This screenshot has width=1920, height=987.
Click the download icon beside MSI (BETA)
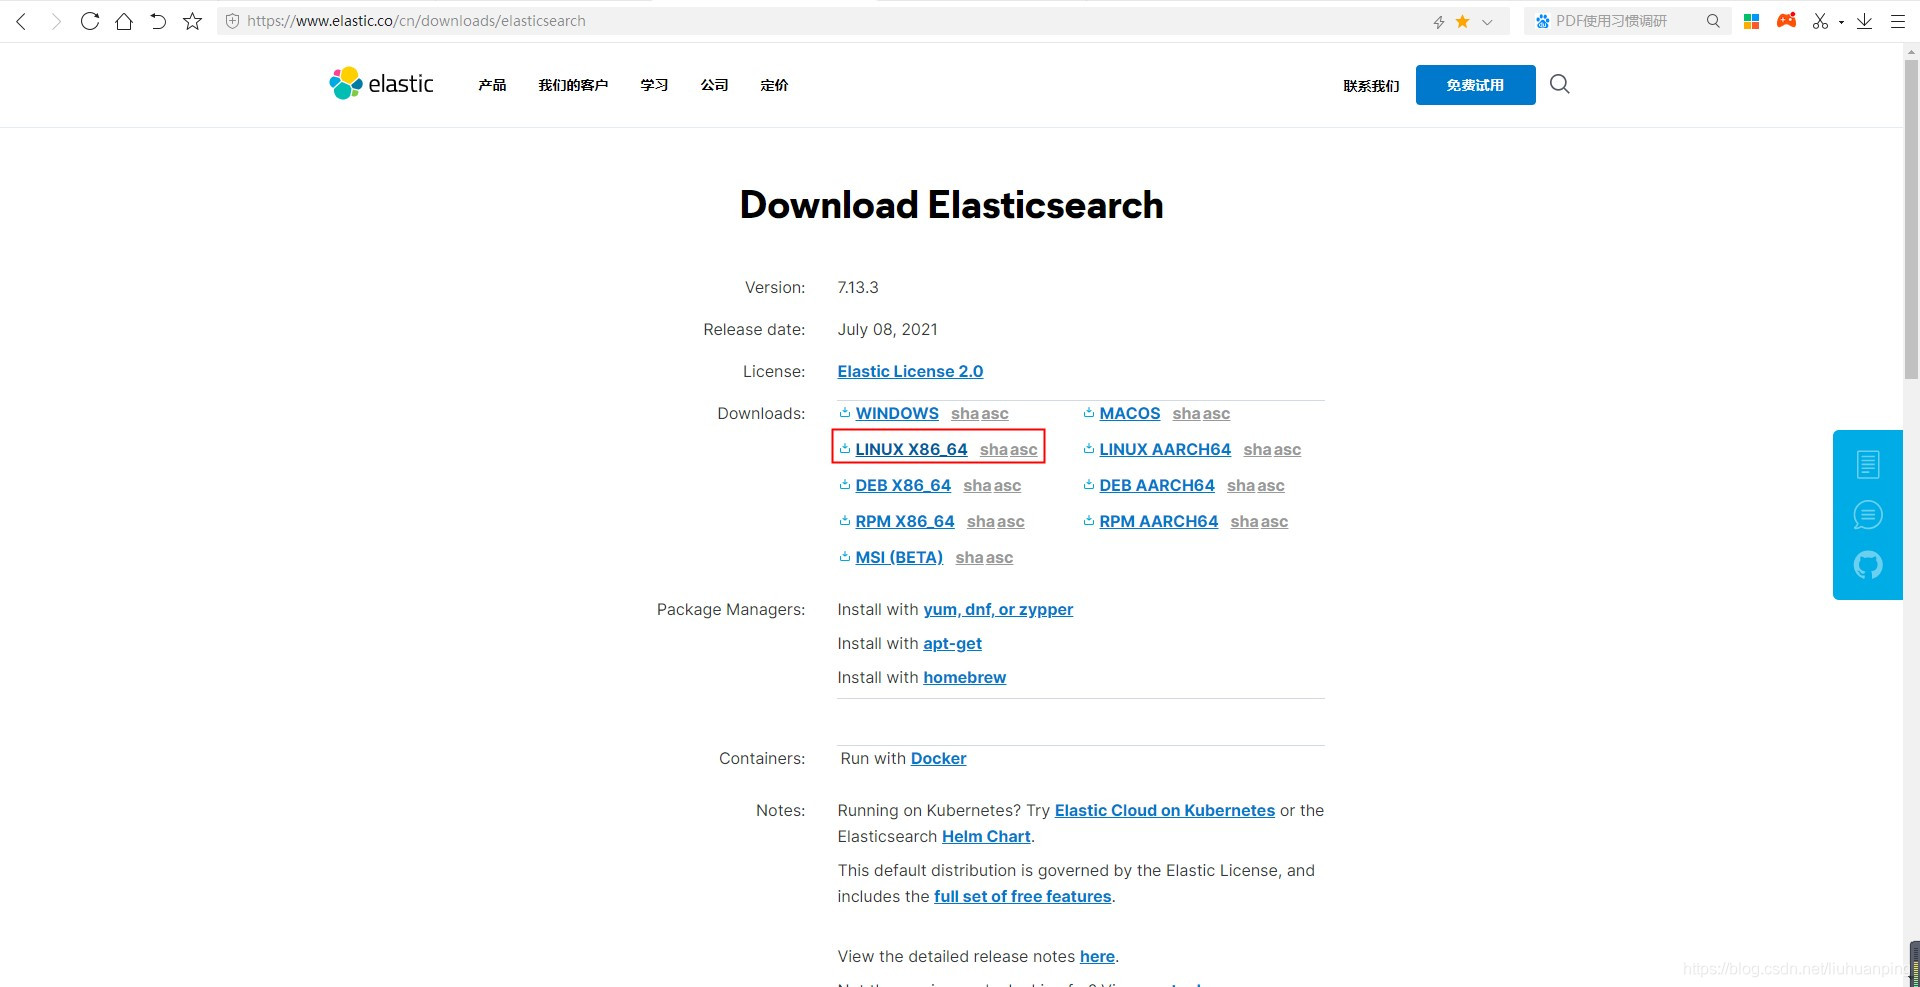click(845, 556)
